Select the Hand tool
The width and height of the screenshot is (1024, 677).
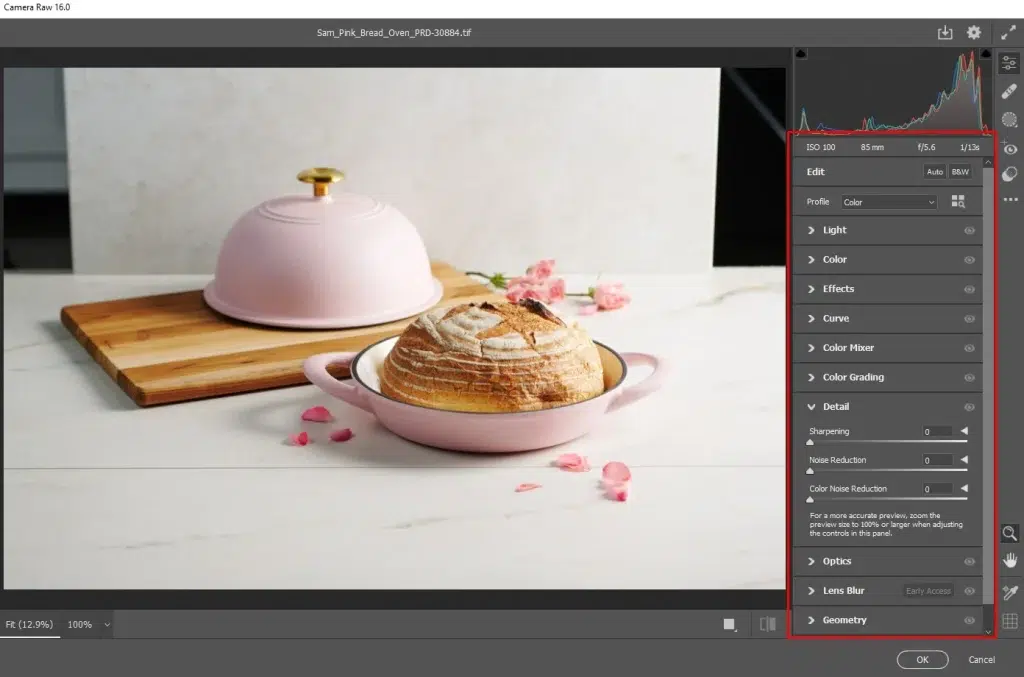1009,561
